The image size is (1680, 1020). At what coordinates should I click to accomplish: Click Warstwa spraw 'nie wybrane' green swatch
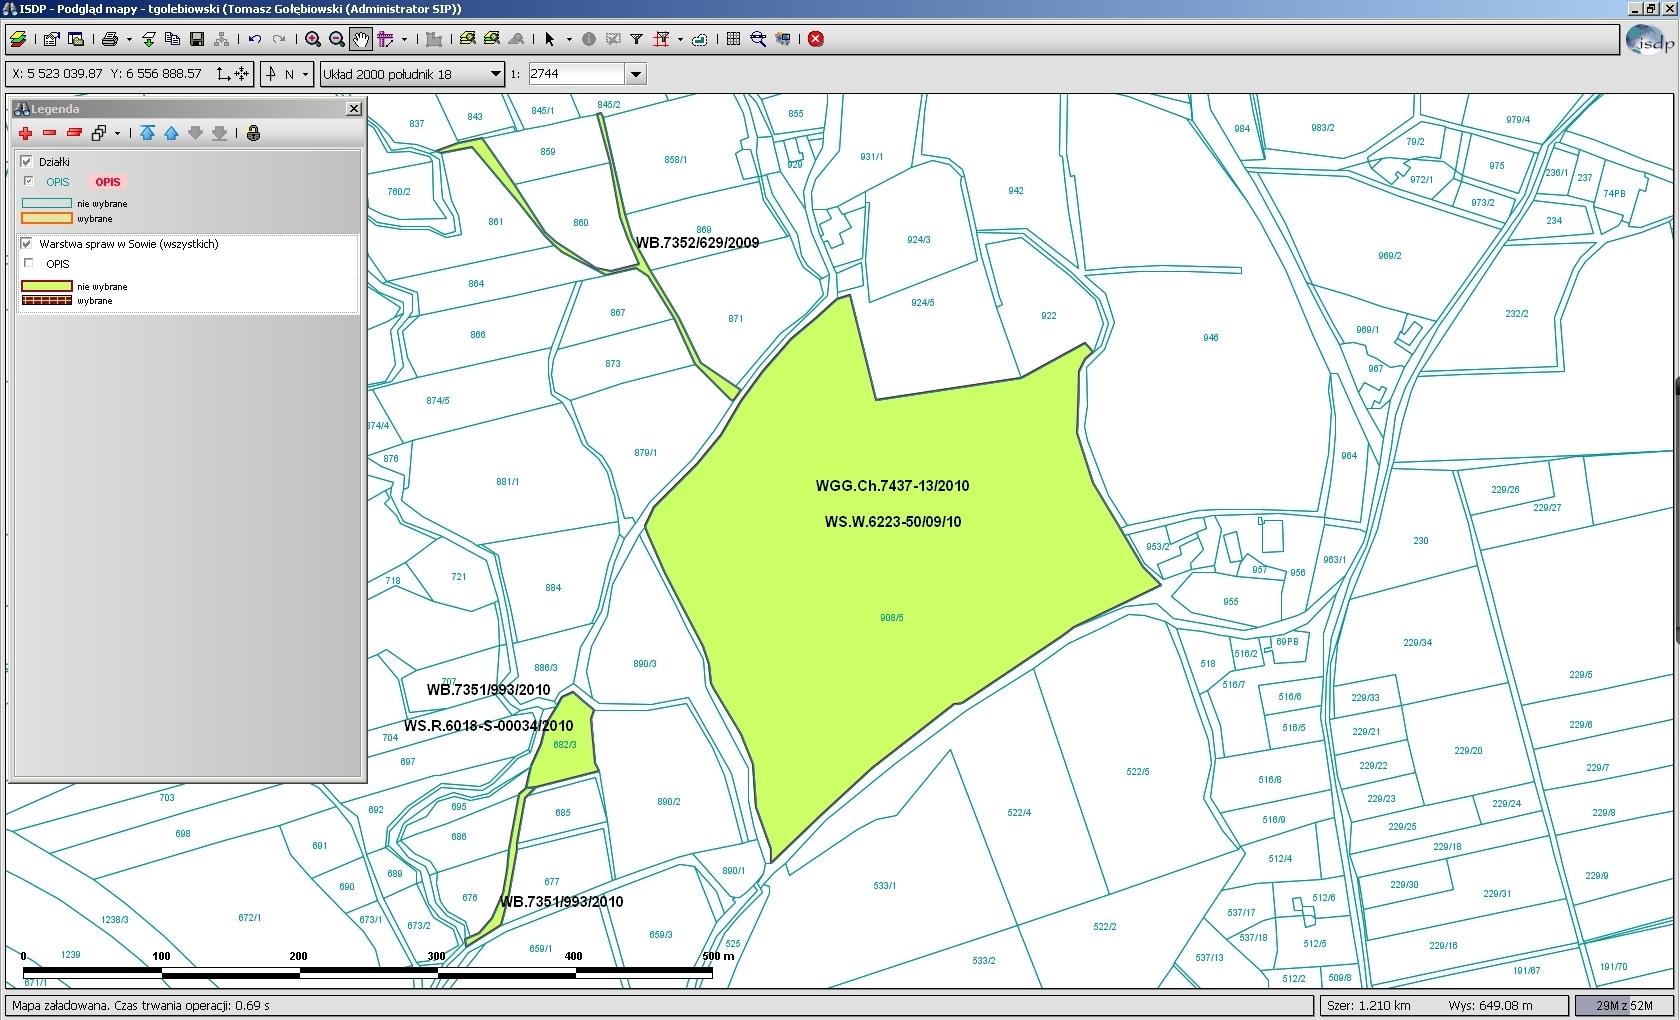click(x=47, y=286)
